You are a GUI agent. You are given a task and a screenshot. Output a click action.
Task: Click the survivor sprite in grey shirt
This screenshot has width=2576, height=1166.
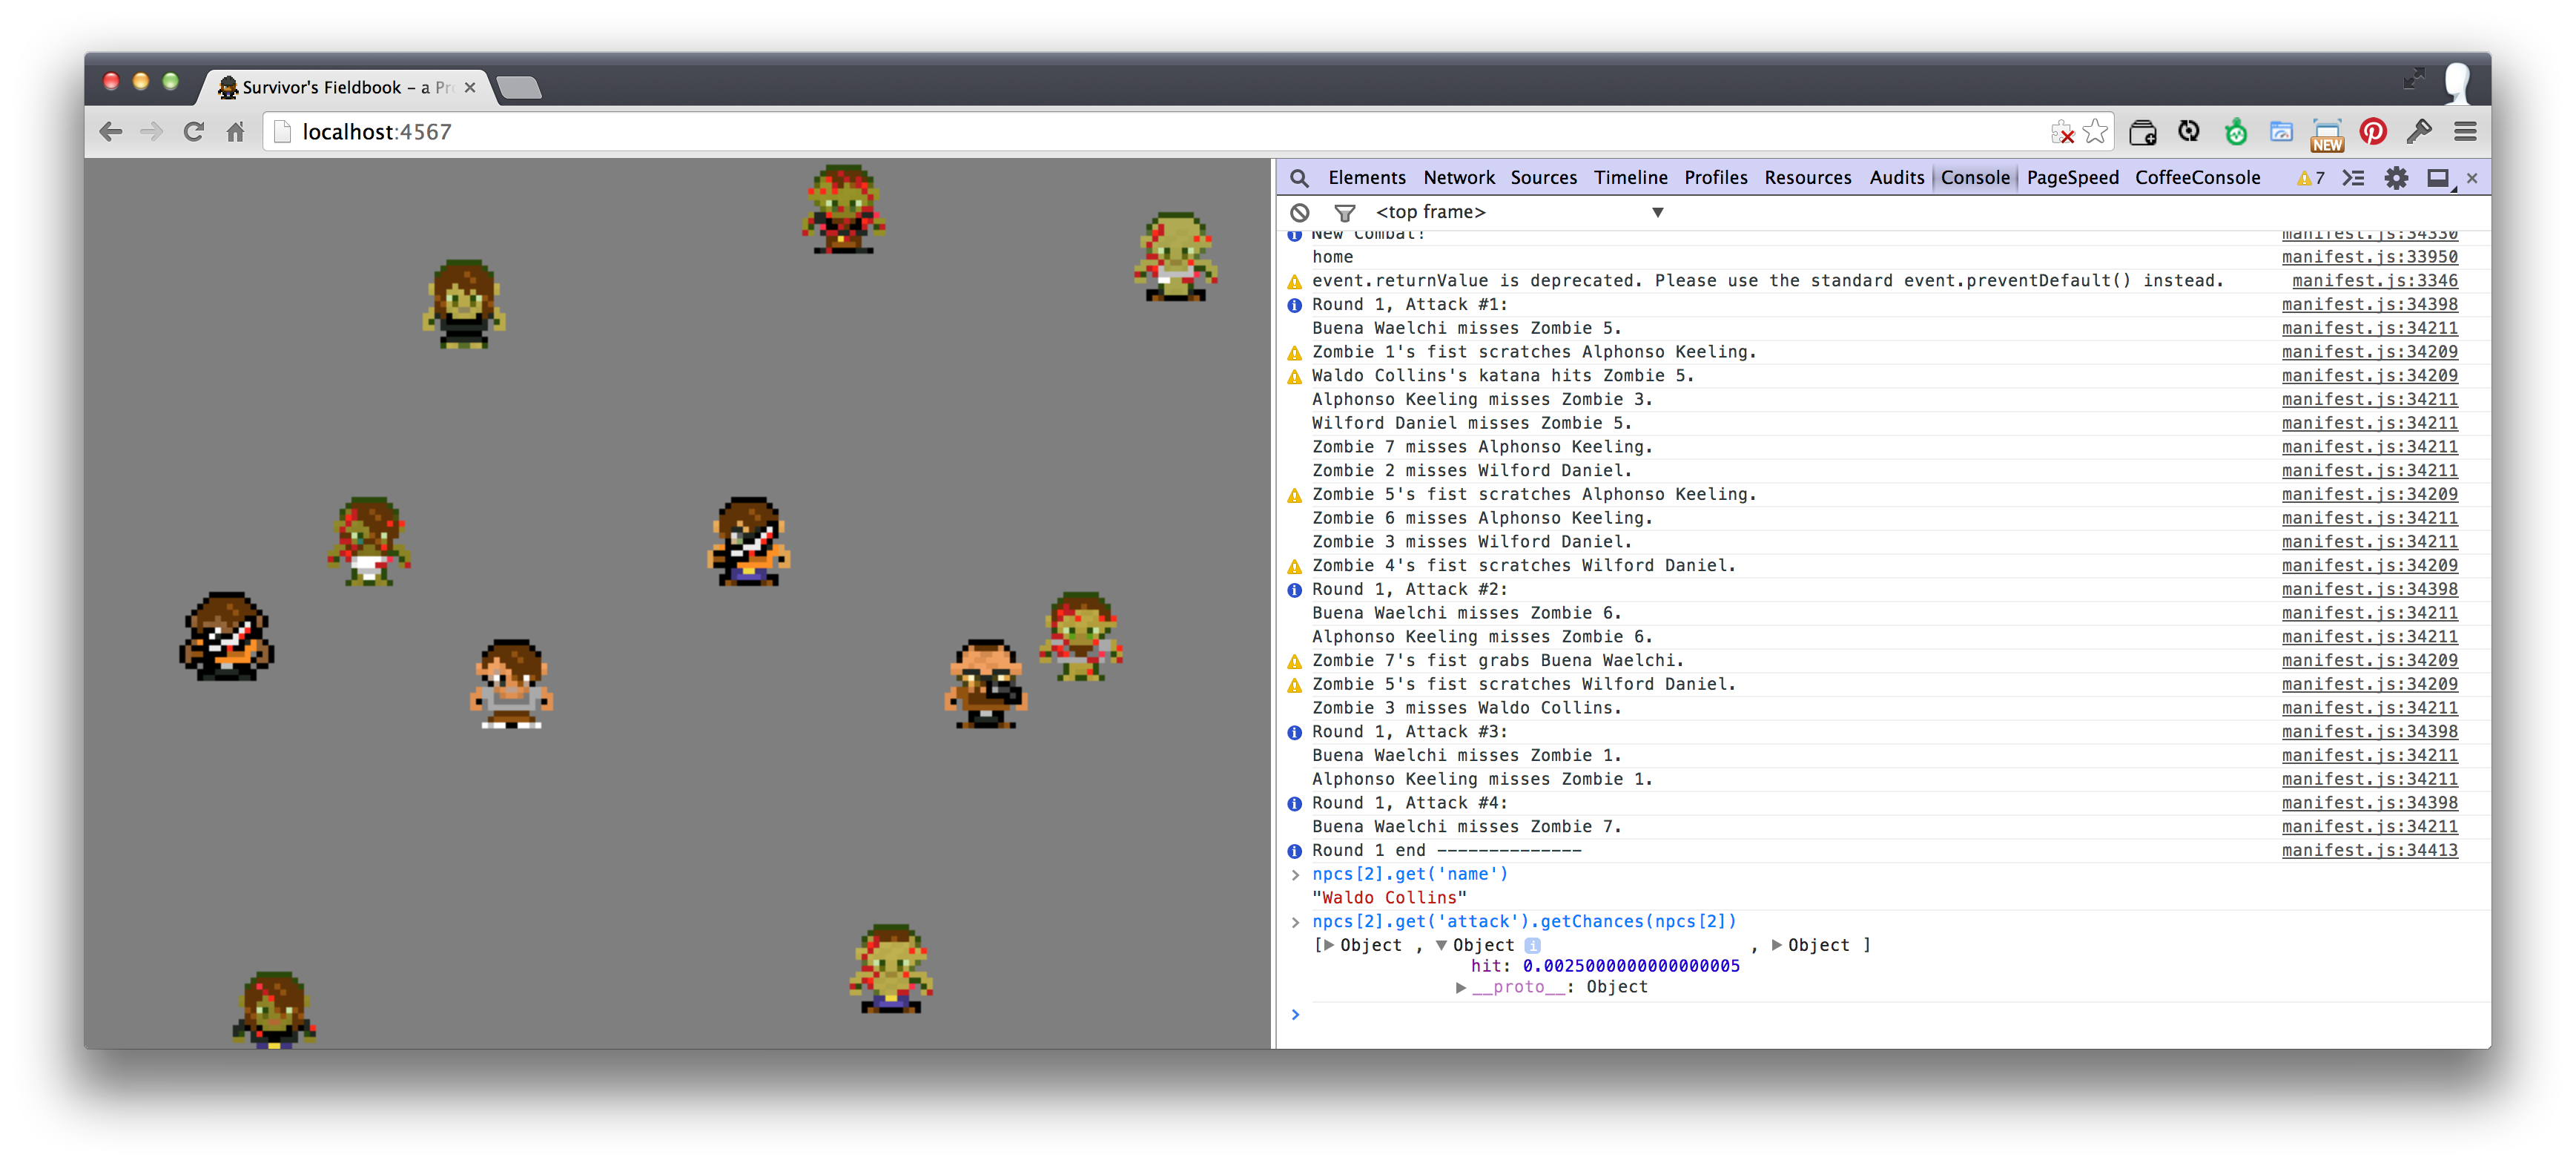coord(511,684)
